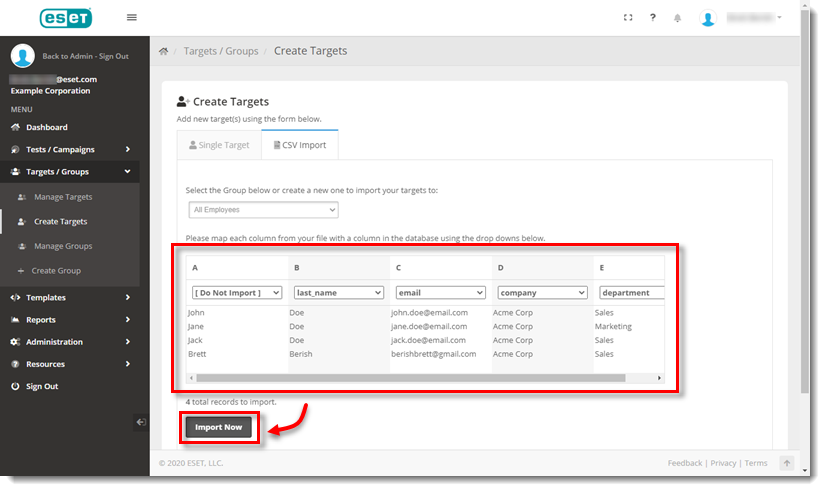
Task: Click the table's horizontal scrollbar
Action: [410, 378]
